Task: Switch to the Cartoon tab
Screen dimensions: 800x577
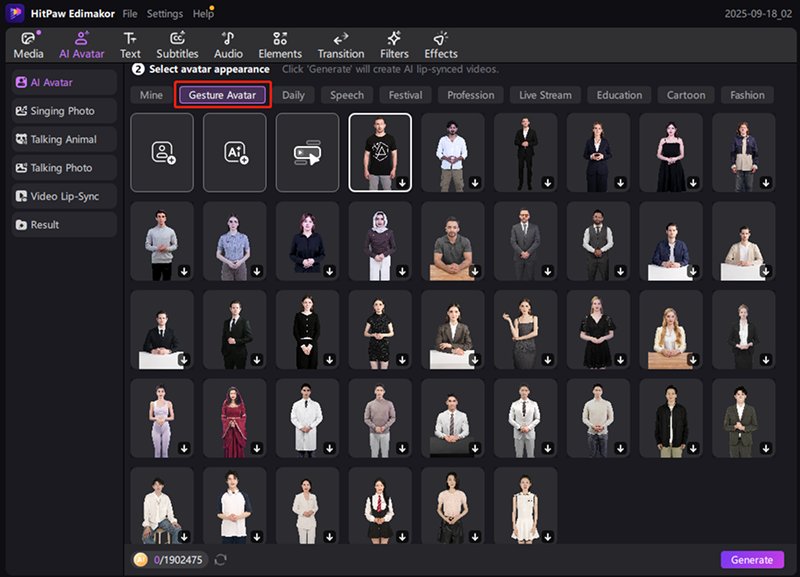Action: tap(686, 95)
